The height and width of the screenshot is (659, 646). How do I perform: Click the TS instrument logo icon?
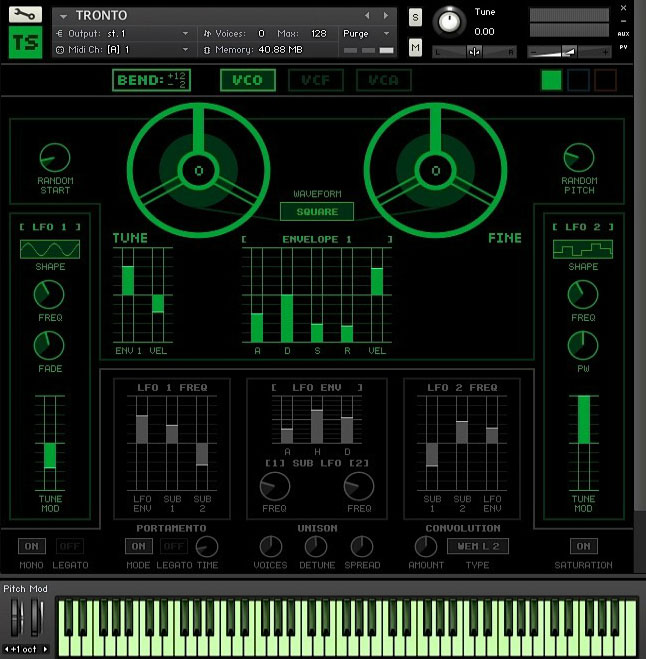[x=25, y=43]
